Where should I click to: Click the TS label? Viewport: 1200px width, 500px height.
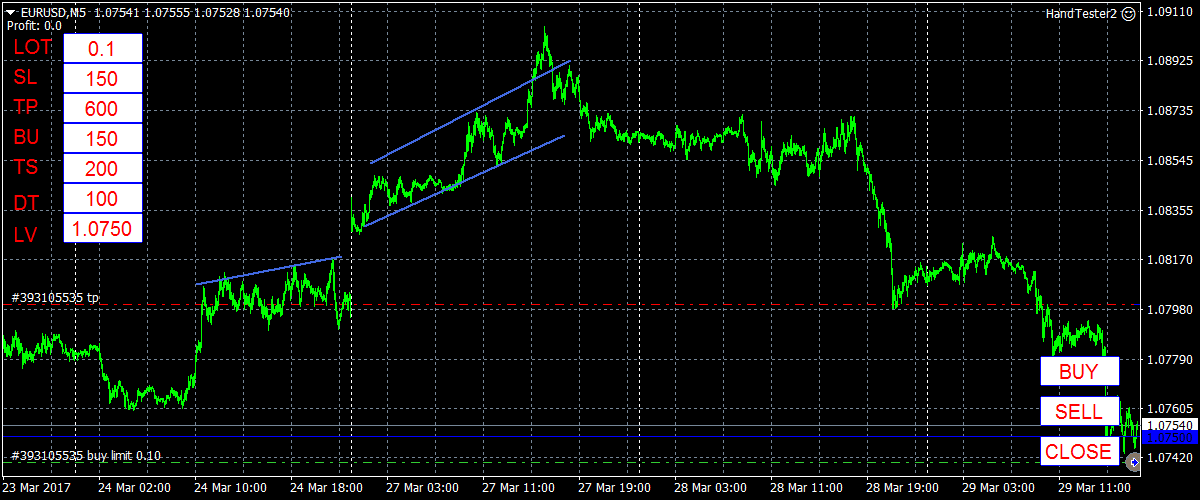click(x=25, y=167)
